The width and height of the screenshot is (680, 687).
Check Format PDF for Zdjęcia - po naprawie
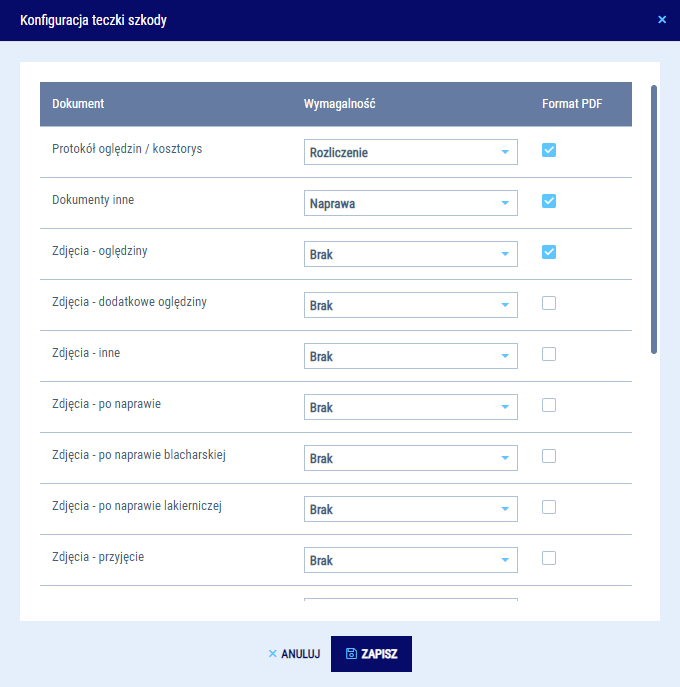tap(549, 405)
